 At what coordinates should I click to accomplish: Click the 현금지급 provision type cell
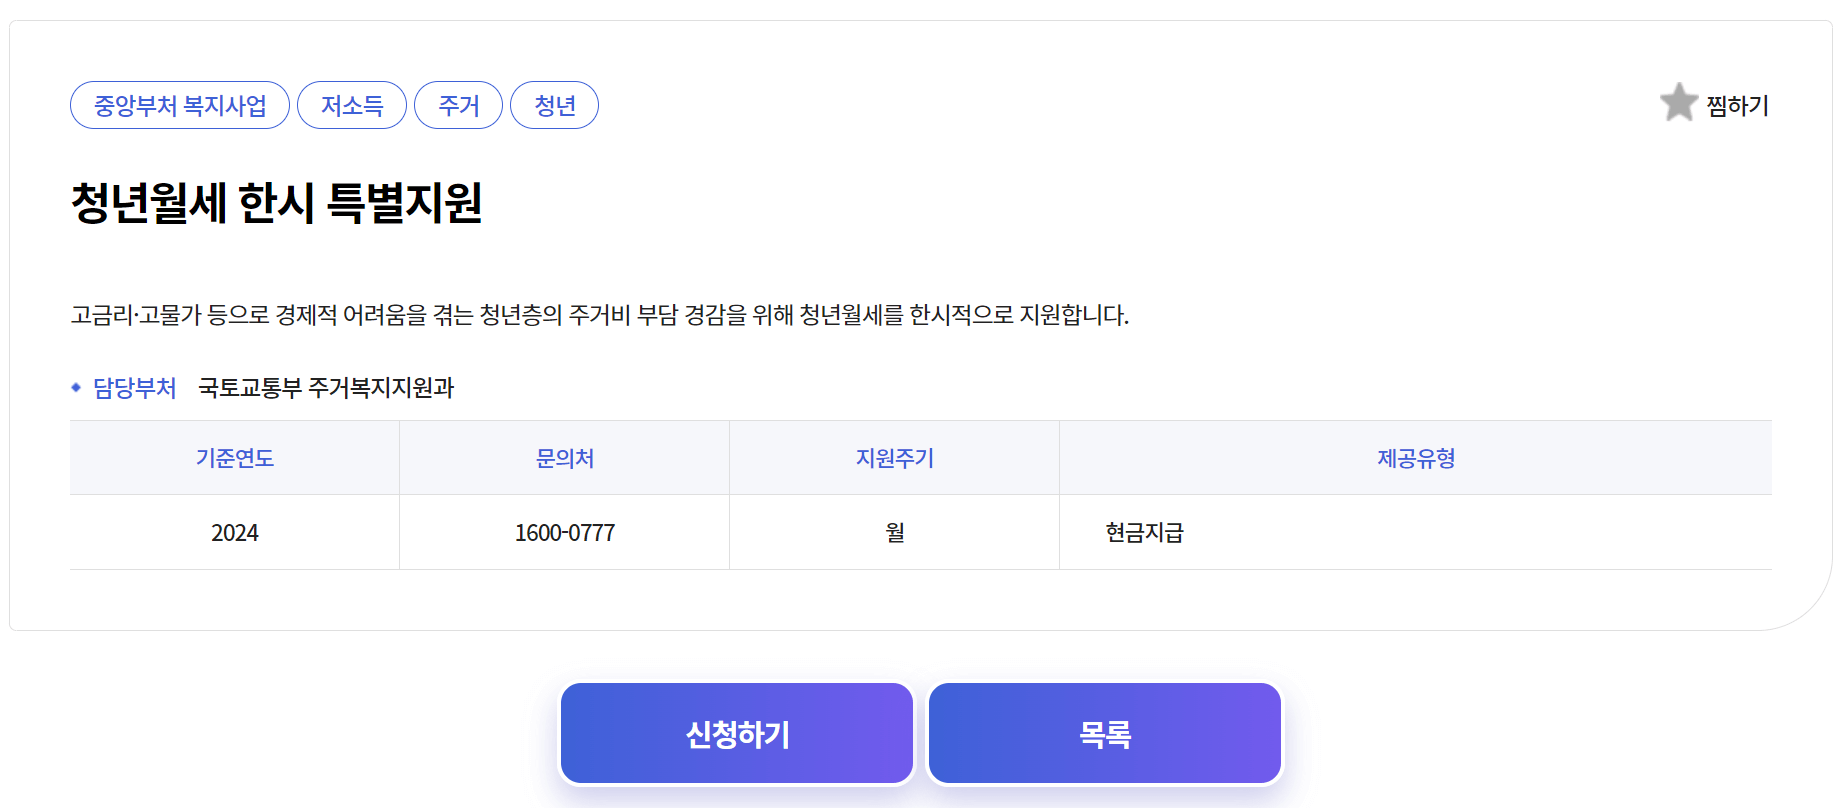tap(1142, 531)
